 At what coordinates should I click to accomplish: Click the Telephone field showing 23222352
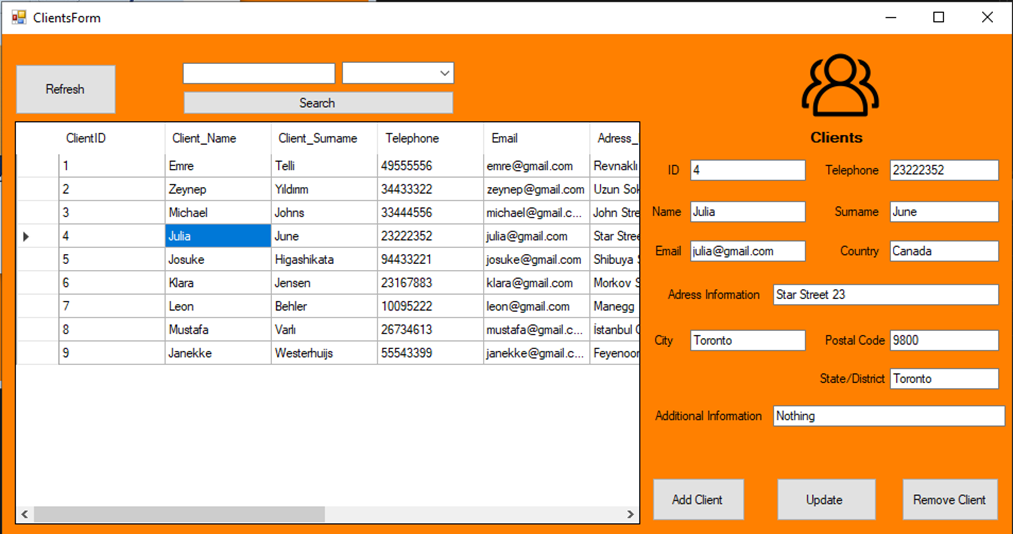(944, 170)
